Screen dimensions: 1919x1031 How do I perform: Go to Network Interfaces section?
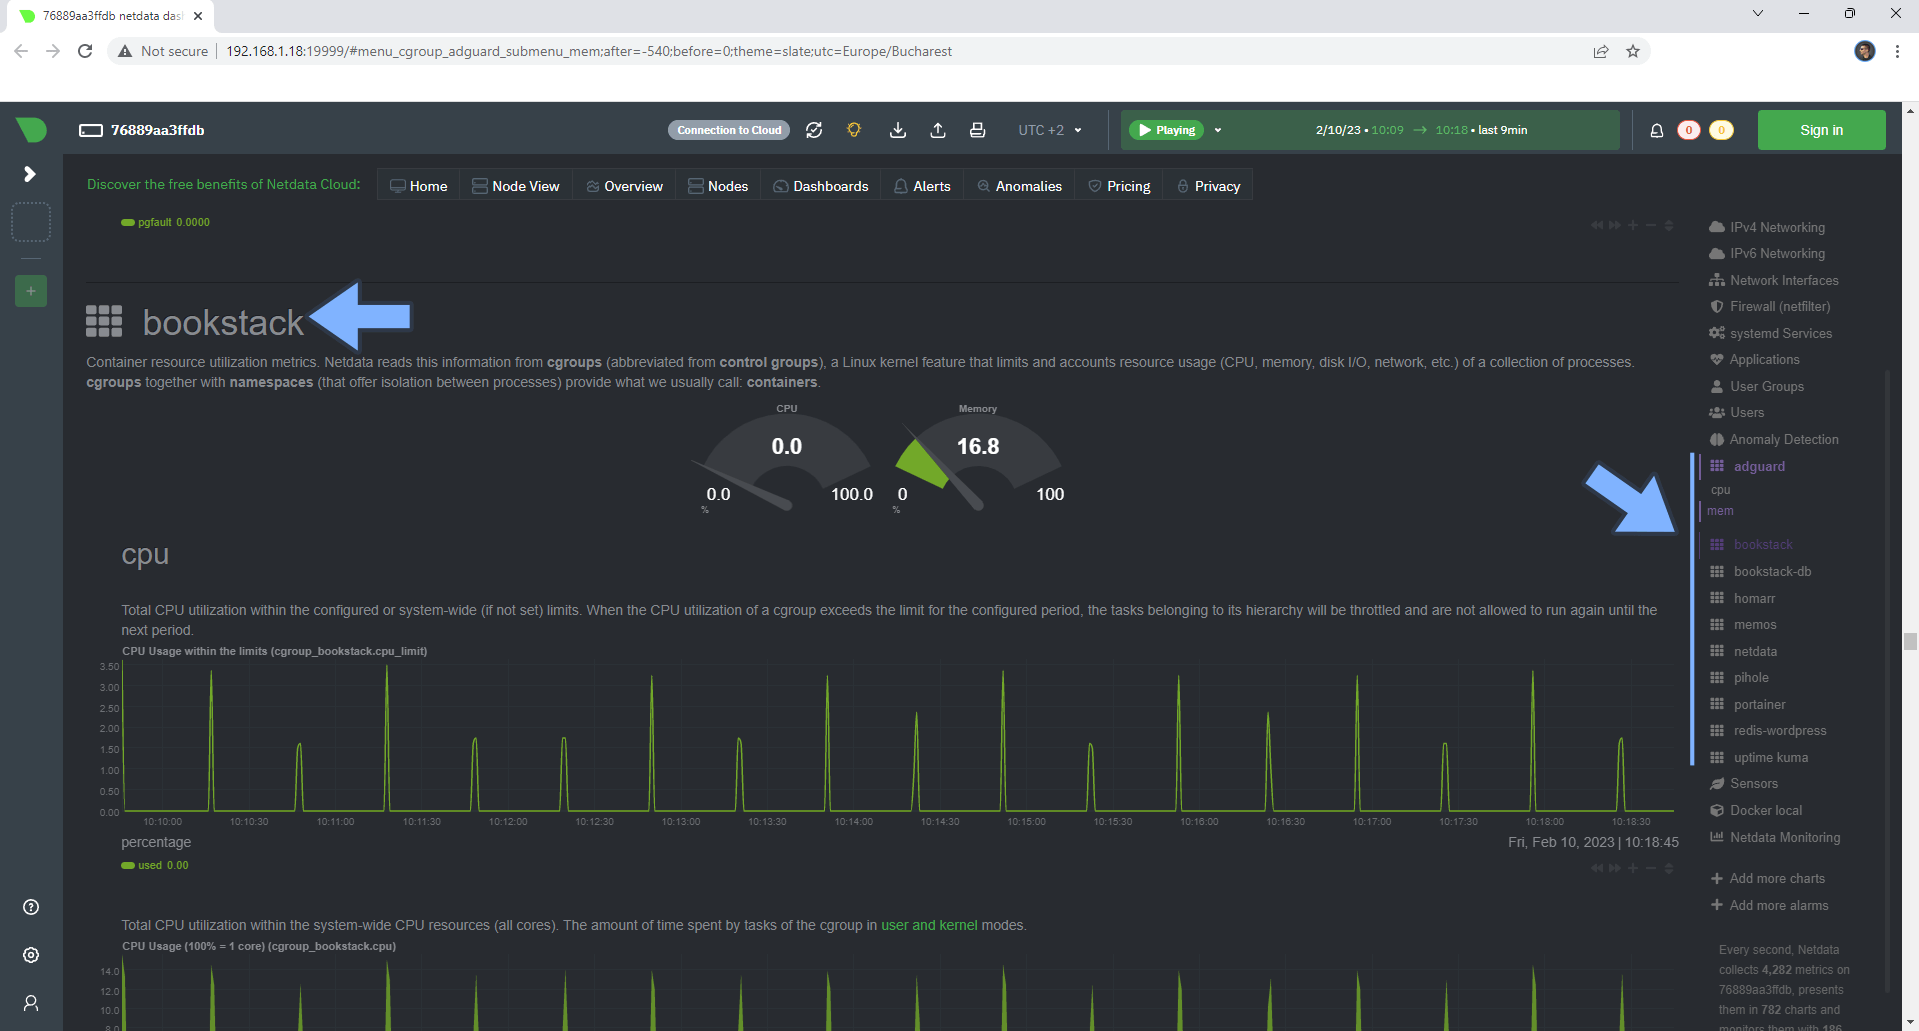(x=1774, y=280)
